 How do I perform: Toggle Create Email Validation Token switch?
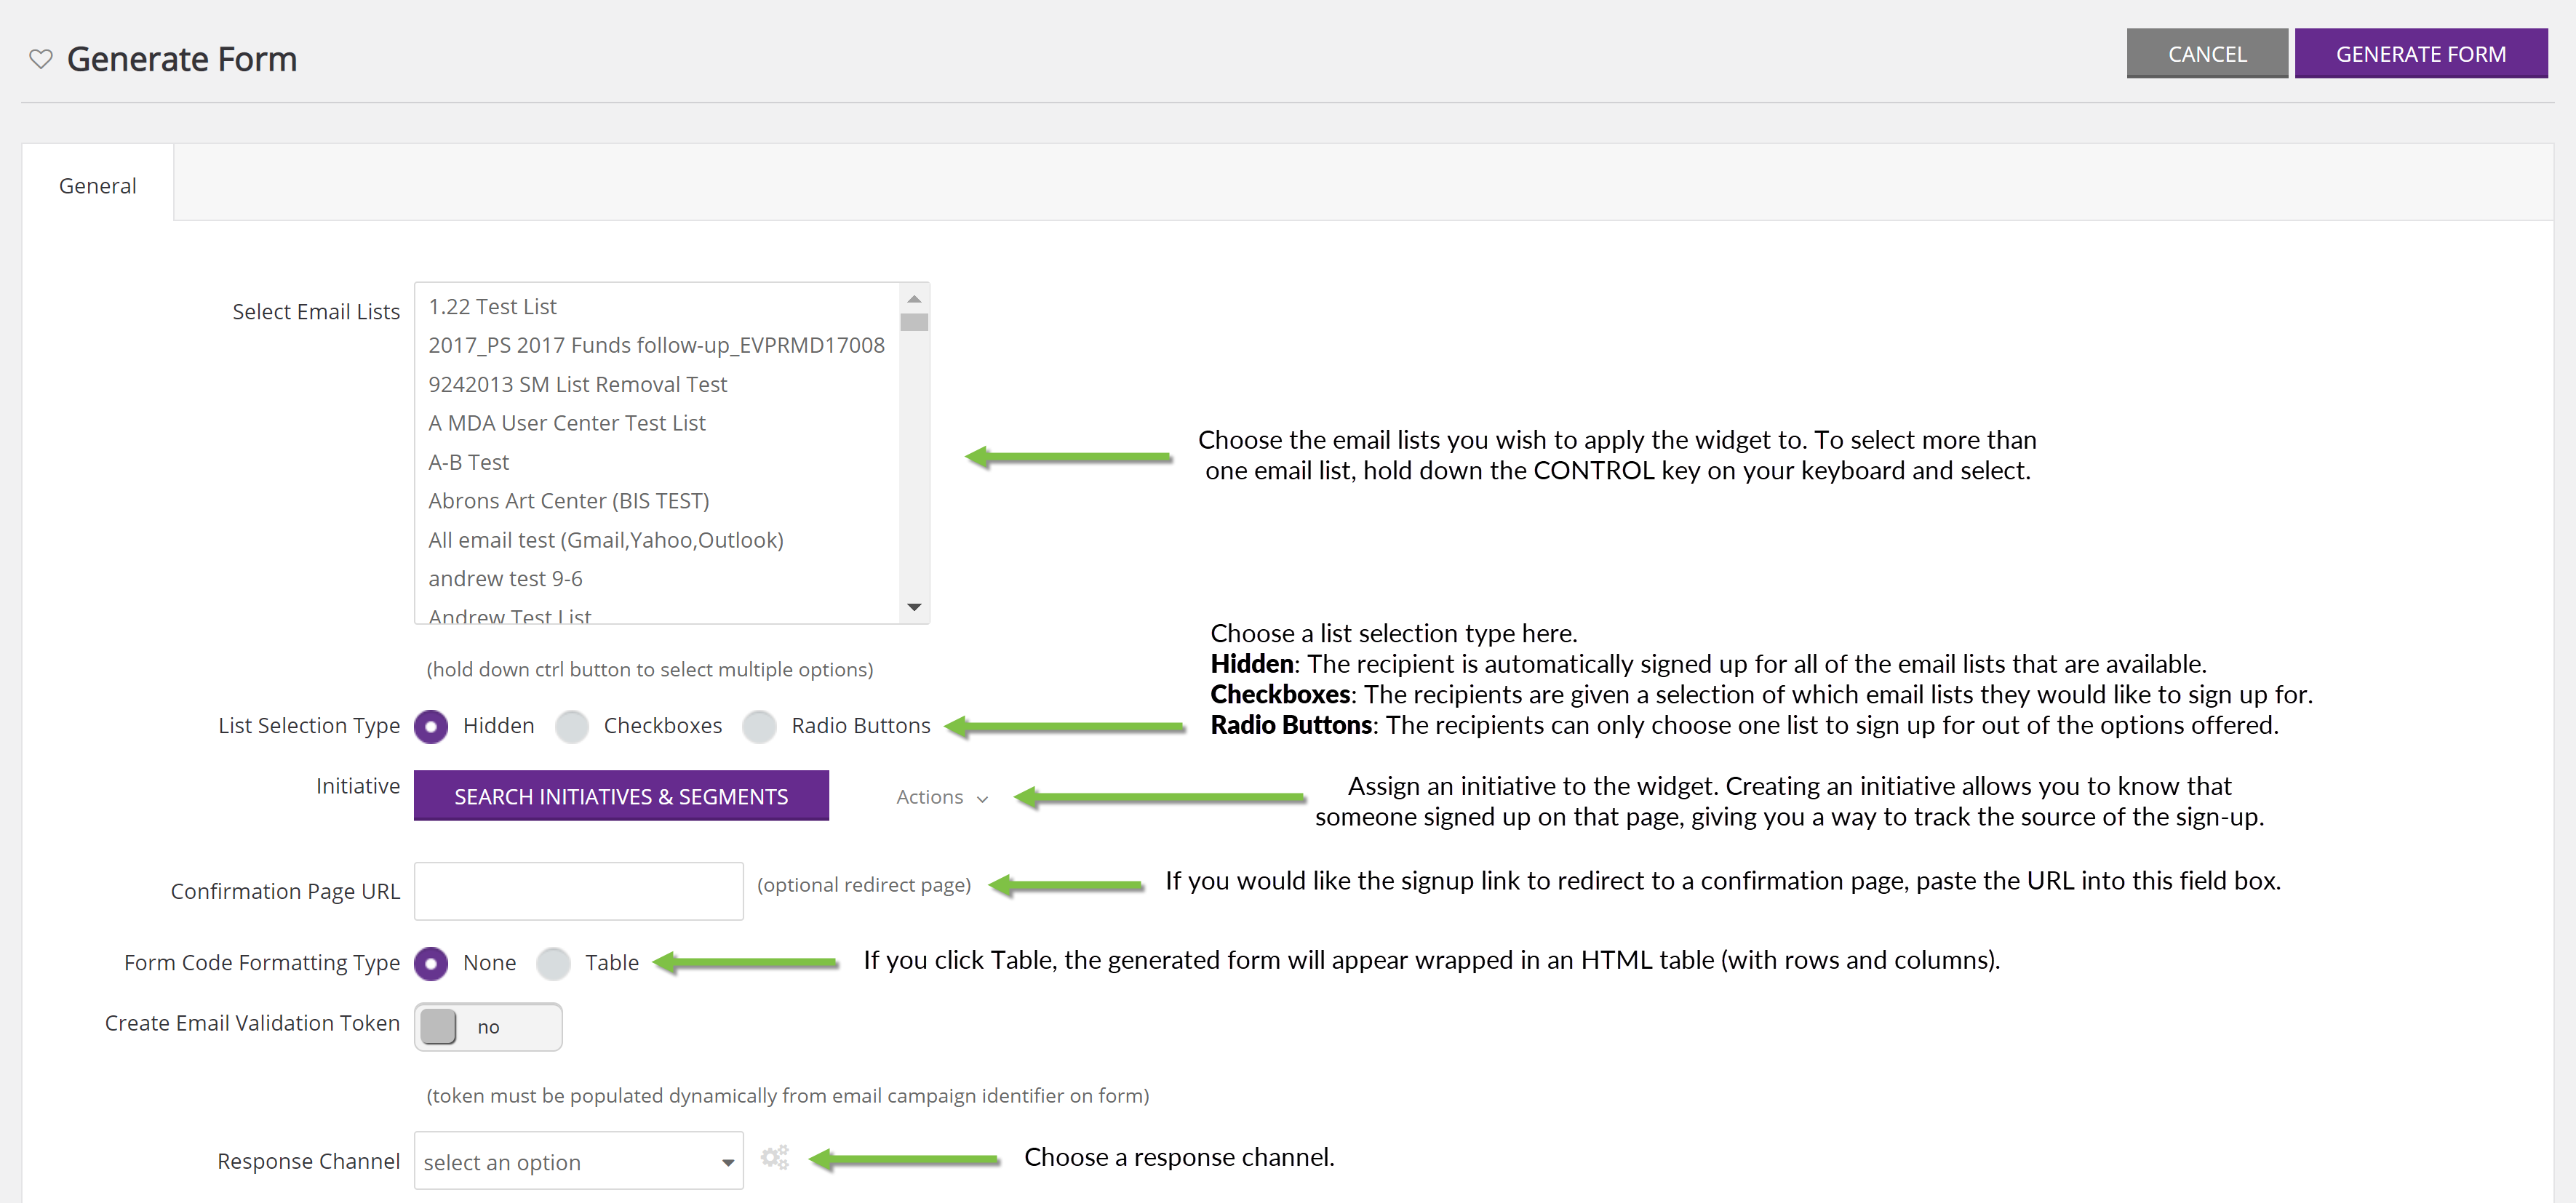488,1027
